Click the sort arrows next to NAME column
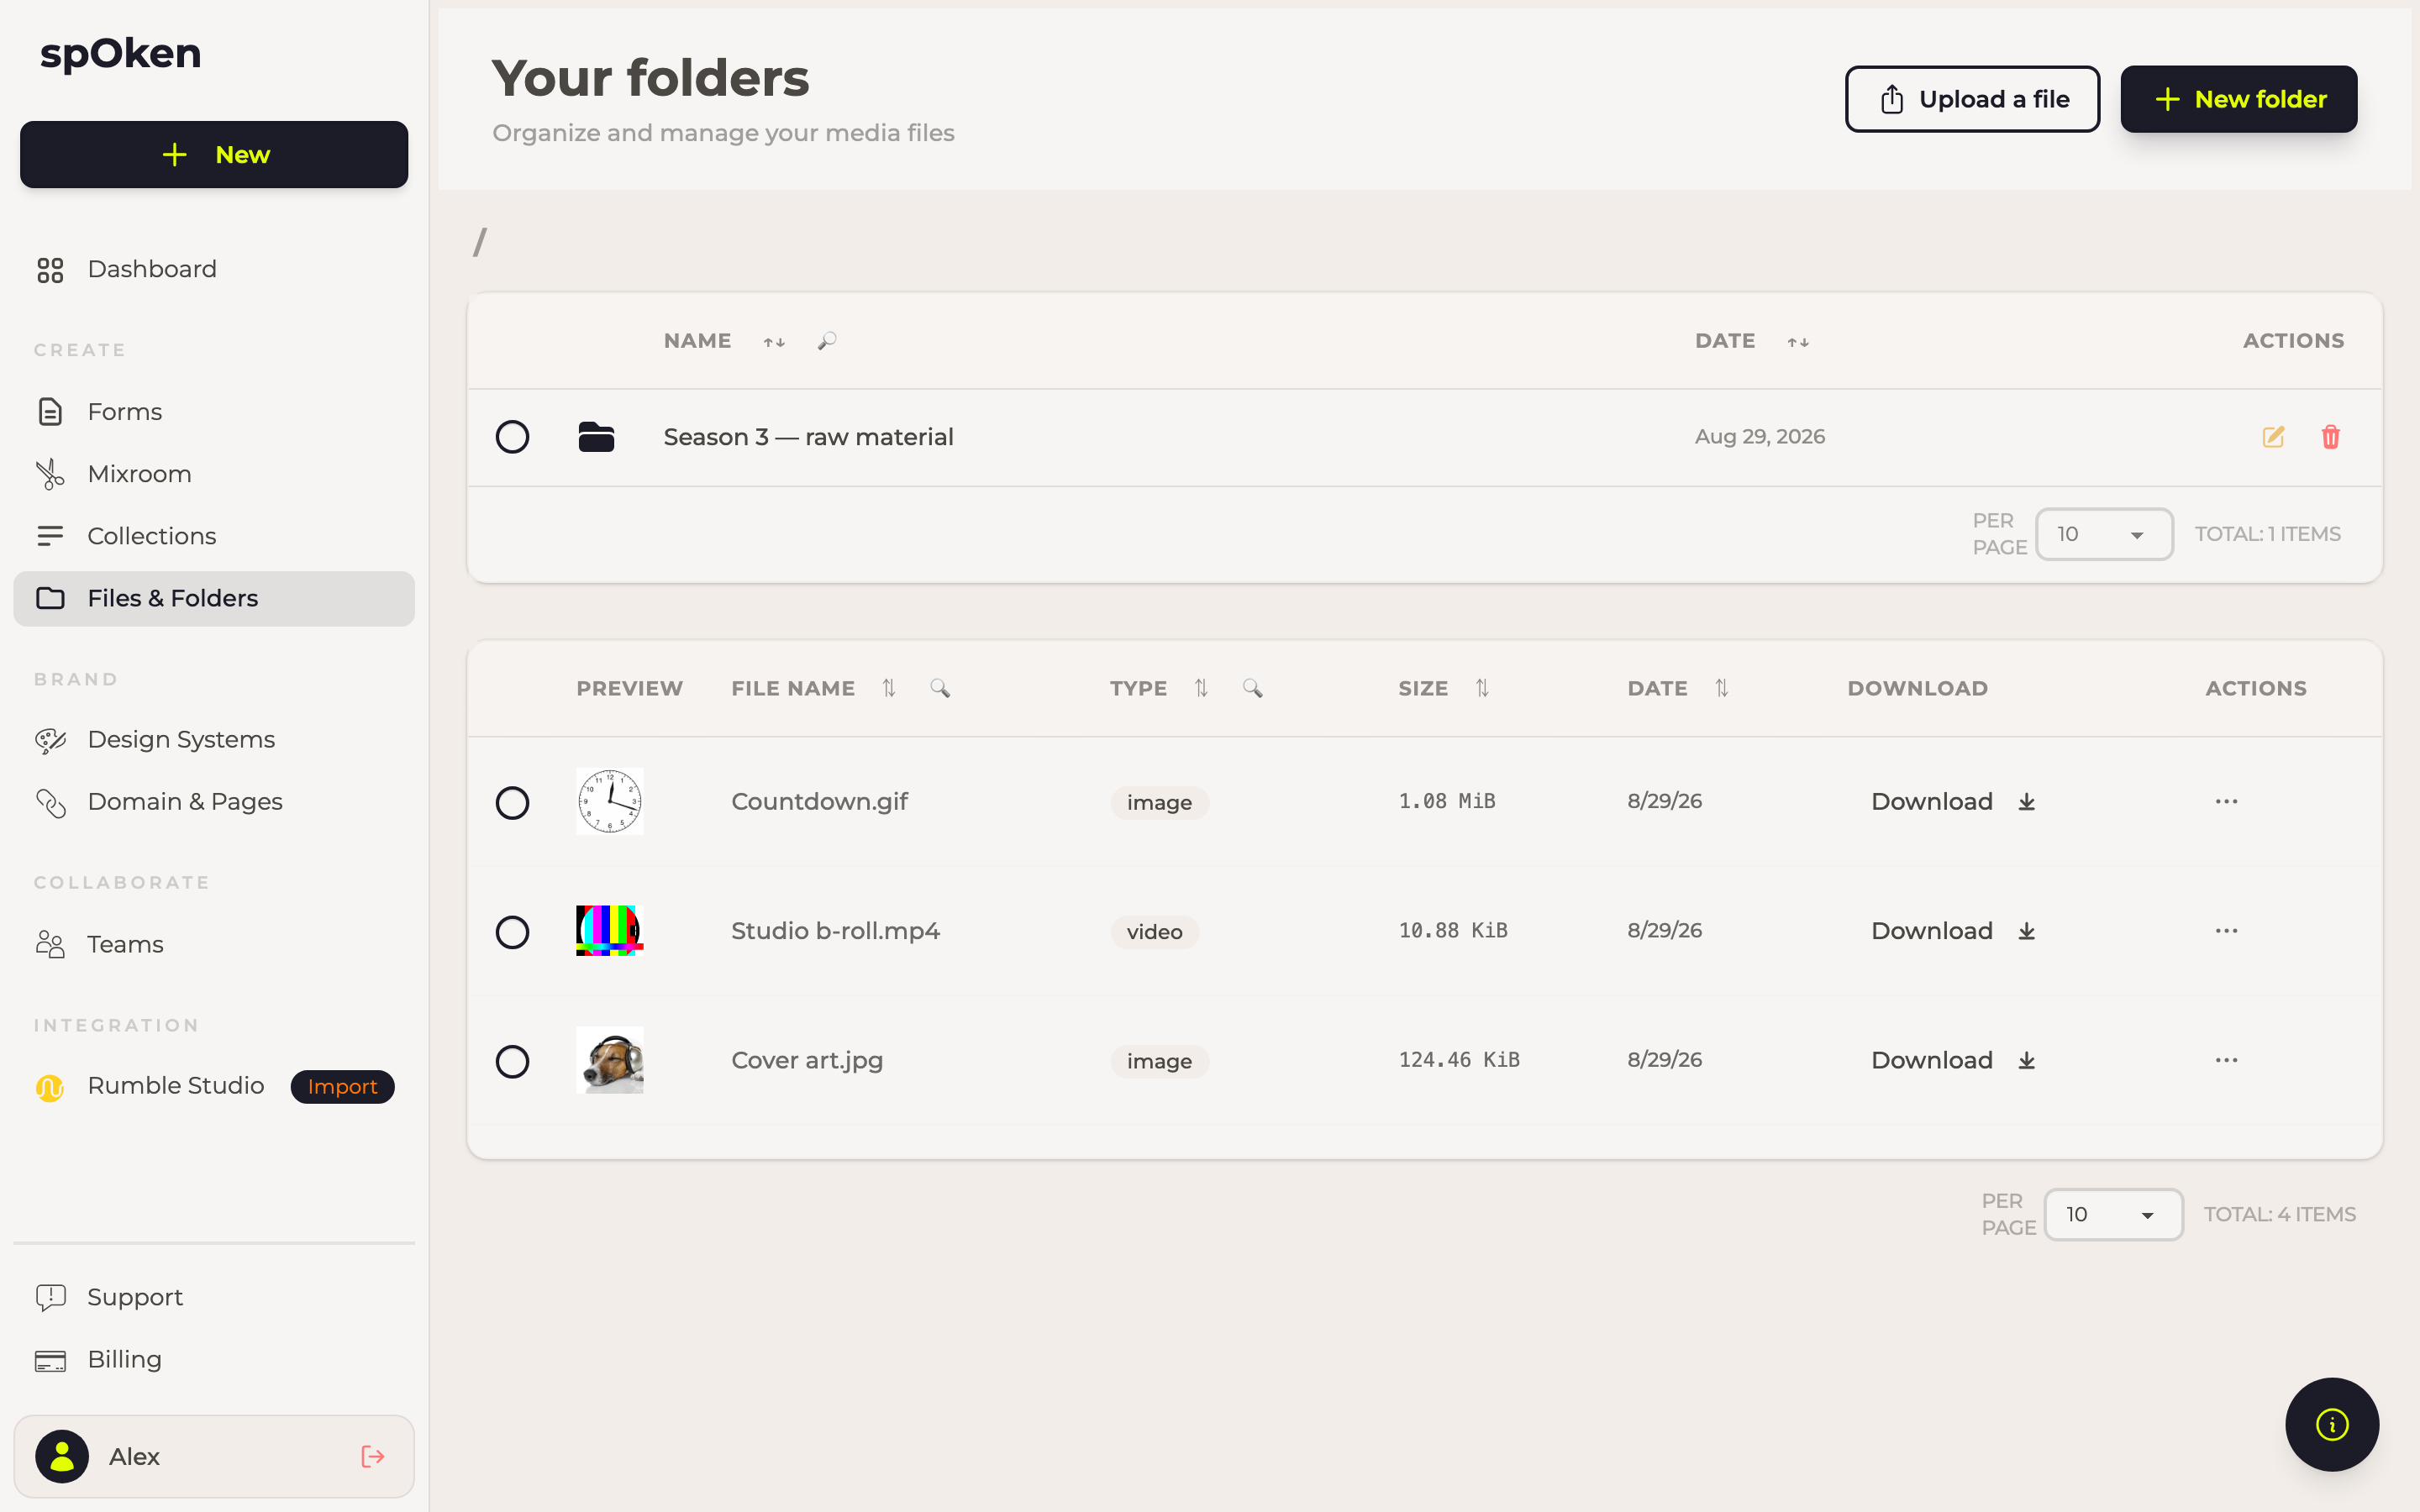The image size is (2420, 1512). pyautogui.click(x=774, y=342)
